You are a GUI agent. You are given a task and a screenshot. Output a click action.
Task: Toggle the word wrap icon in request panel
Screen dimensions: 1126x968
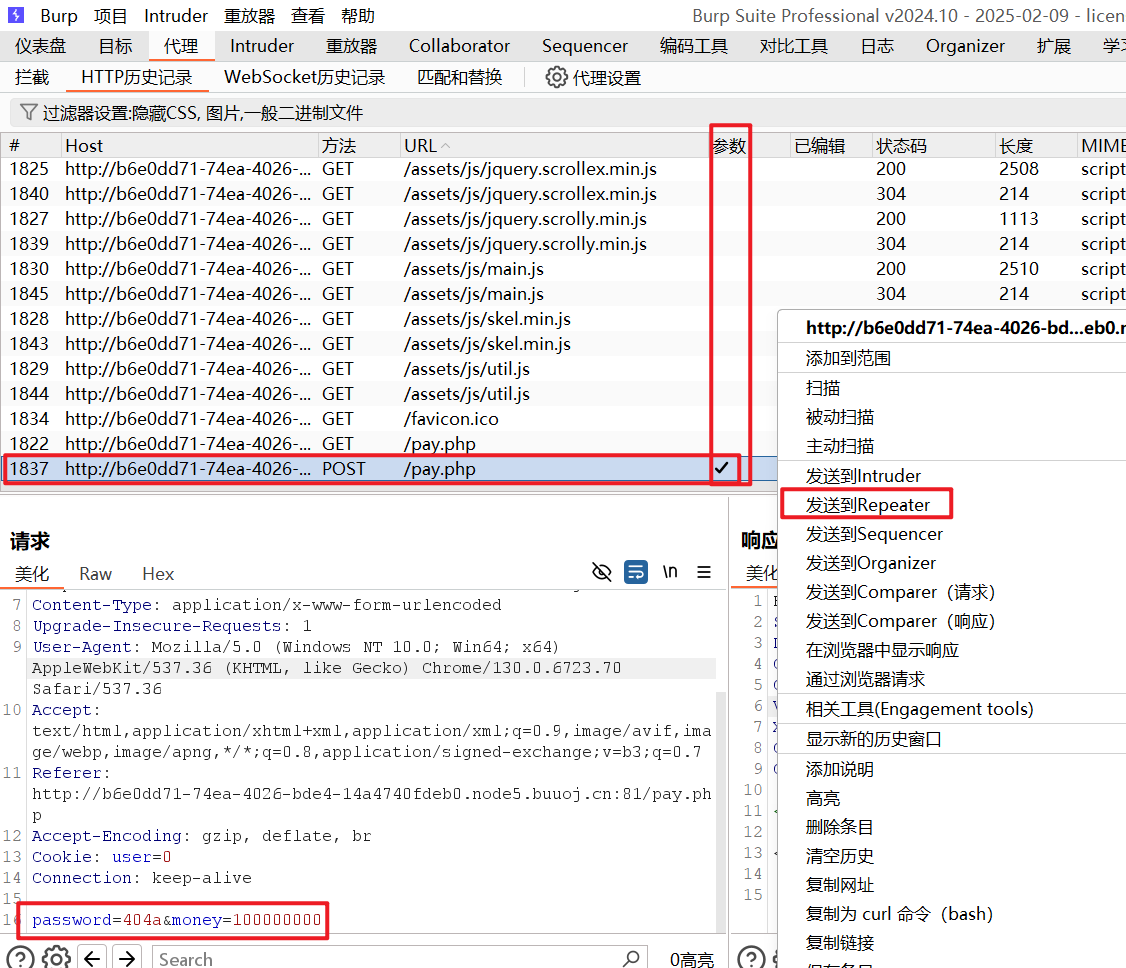[x=636, y=572]
